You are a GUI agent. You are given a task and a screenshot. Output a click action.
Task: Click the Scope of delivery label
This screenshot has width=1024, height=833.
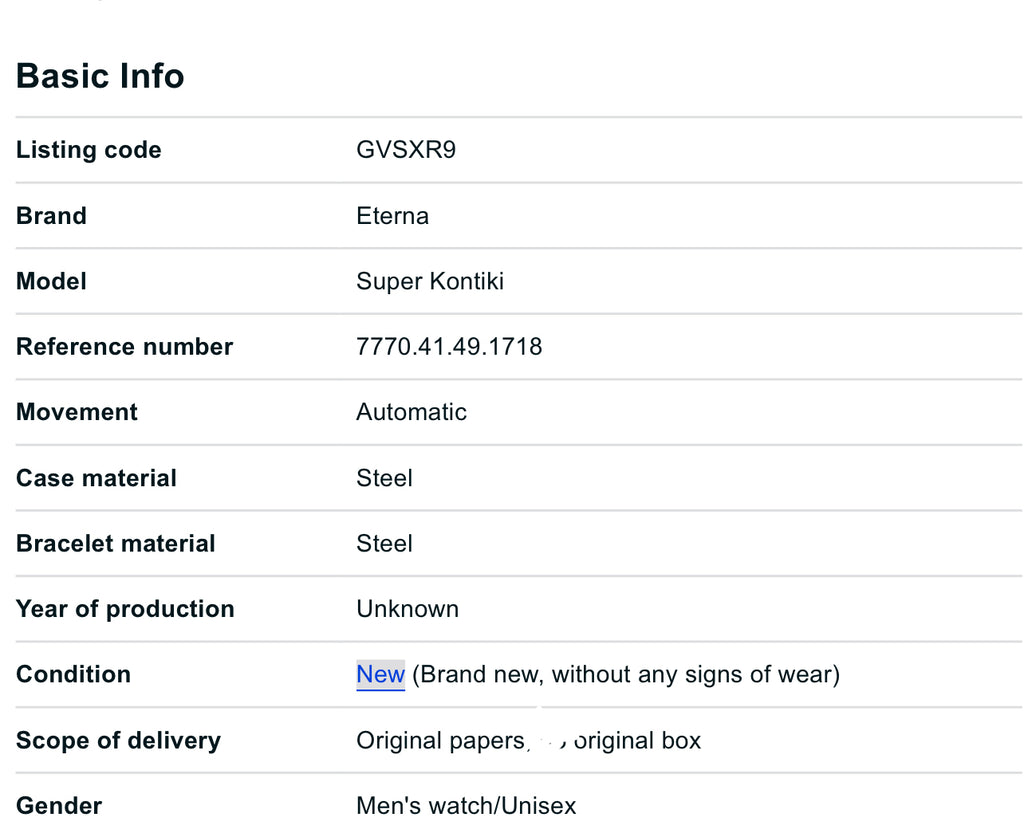click(118, 741)
